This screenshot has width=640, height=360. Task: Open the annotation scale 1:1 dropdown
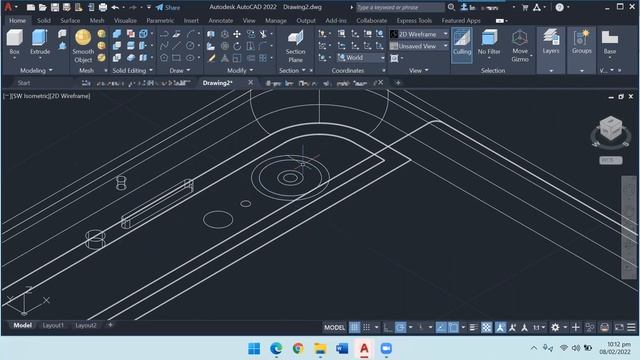point(539,327)
